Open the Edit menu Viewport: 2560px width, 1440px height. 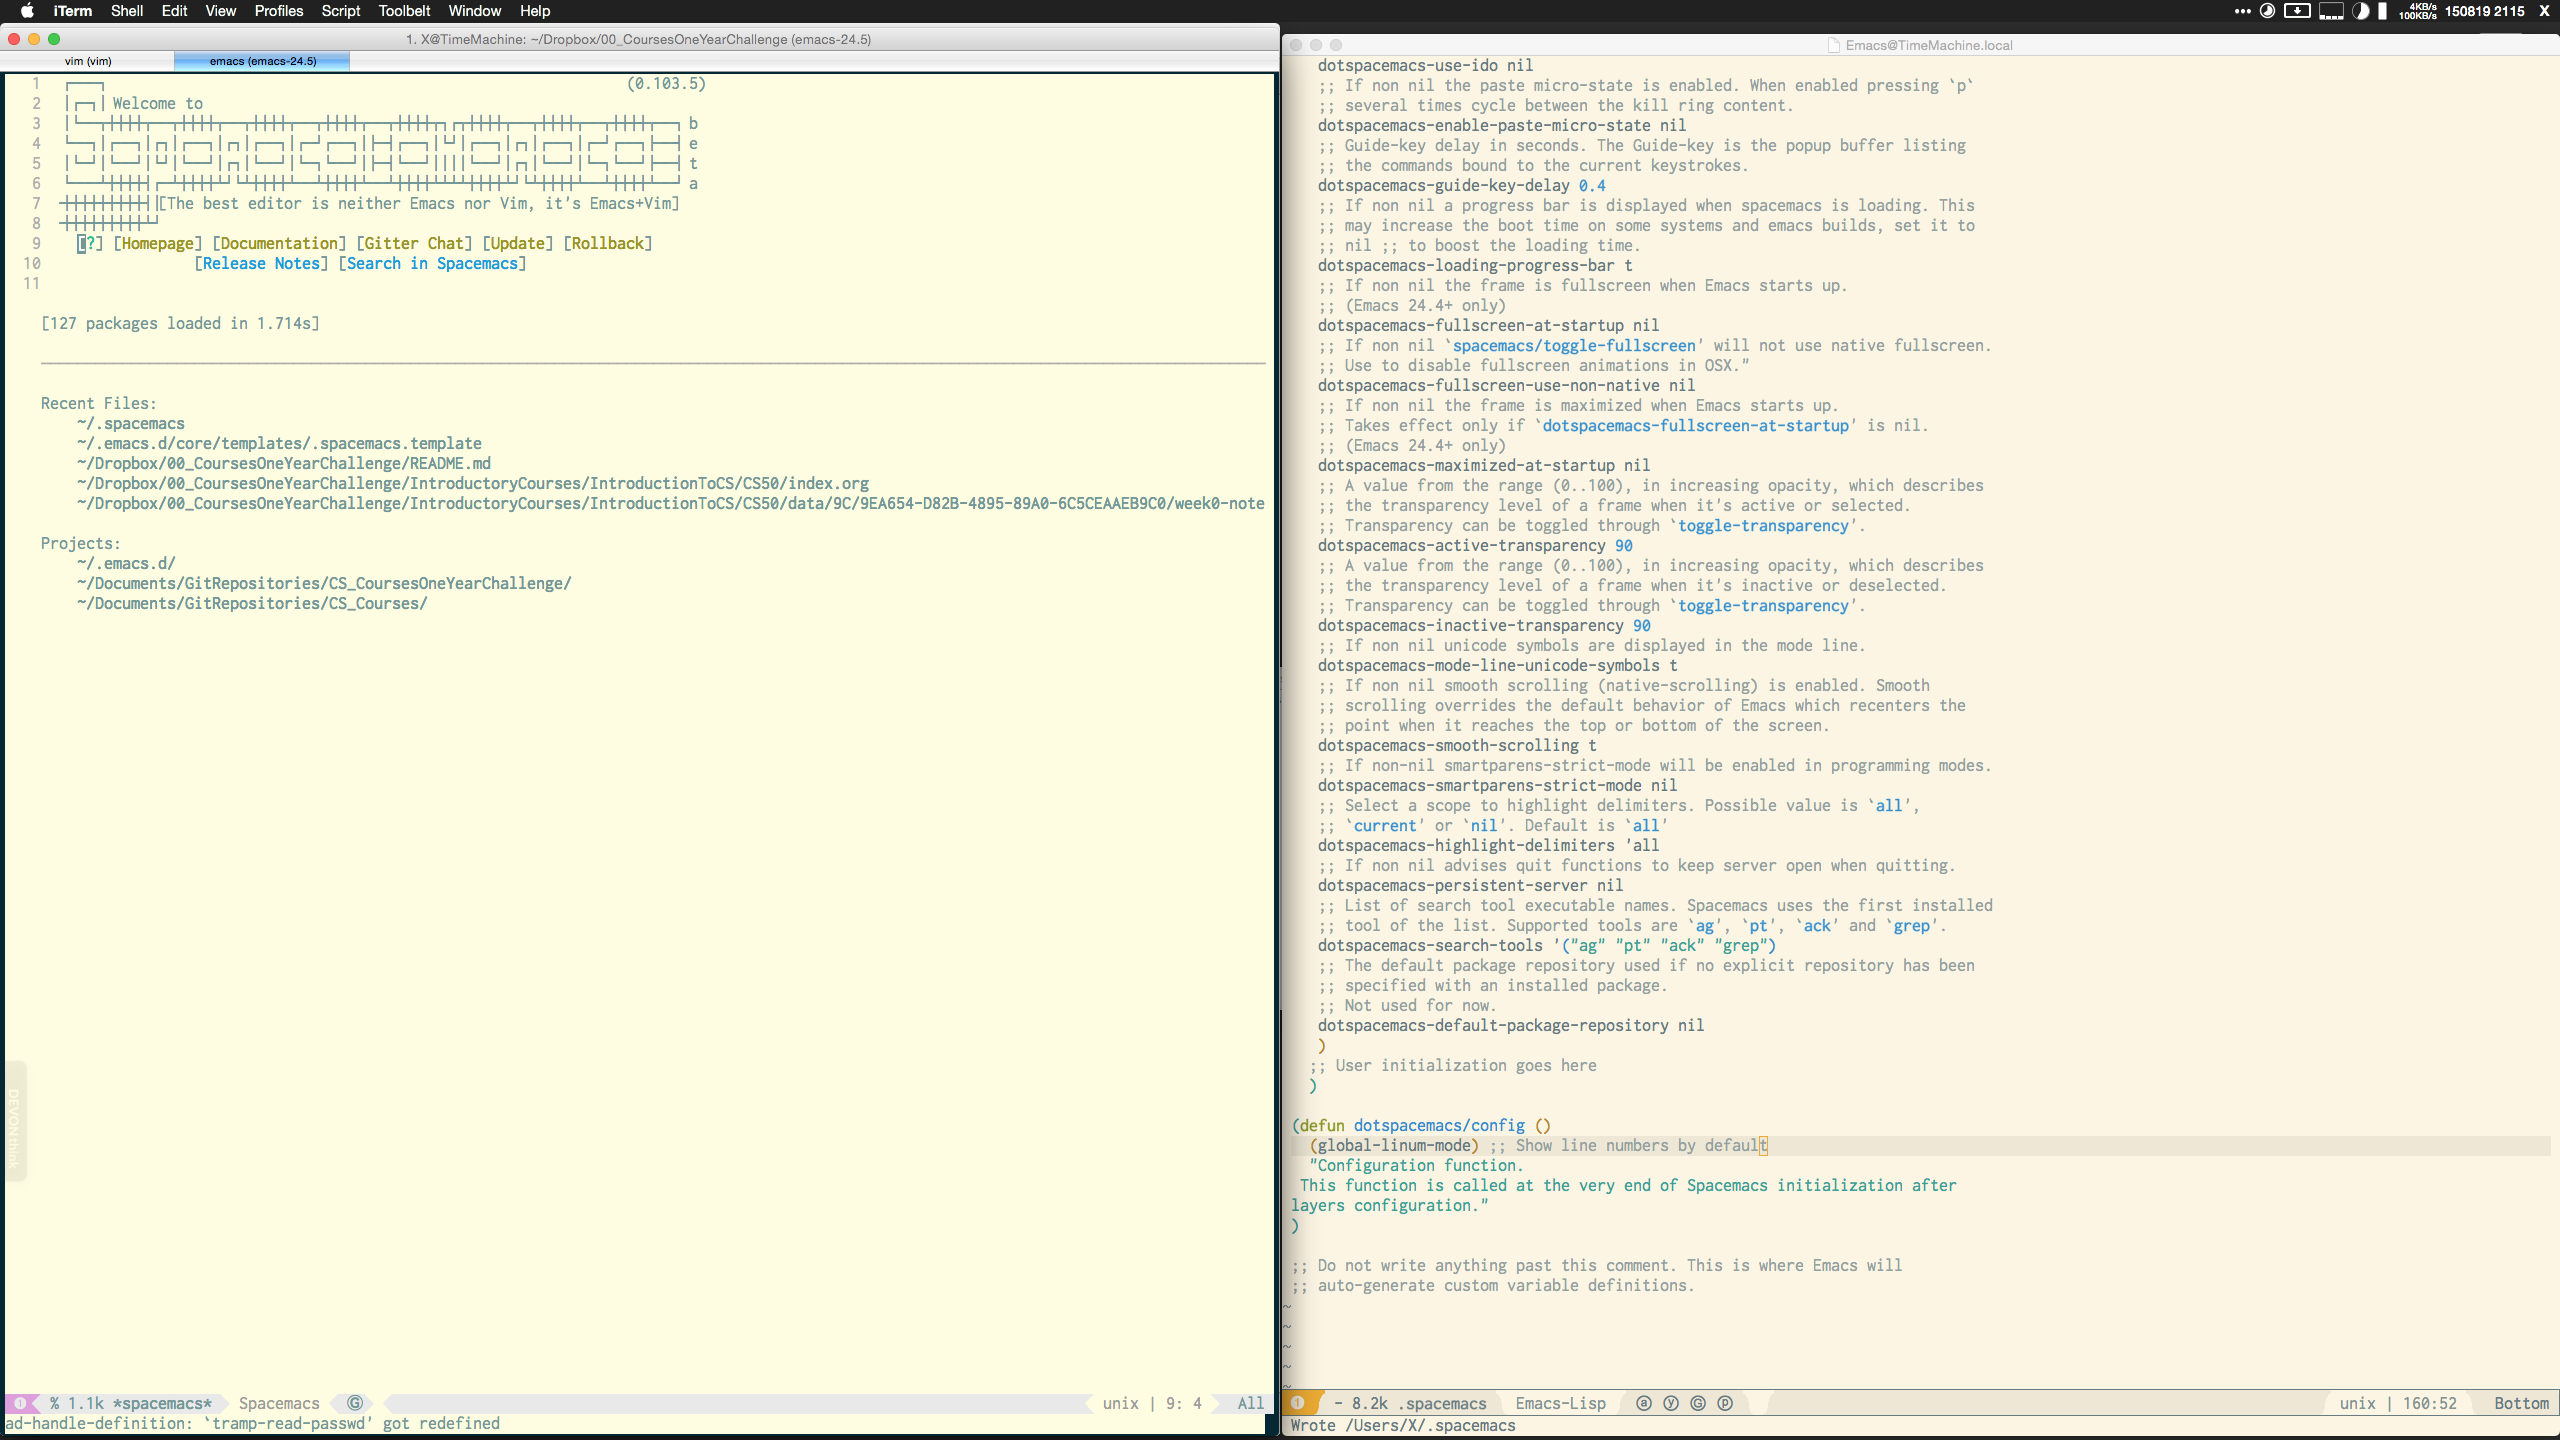(174, 11)
